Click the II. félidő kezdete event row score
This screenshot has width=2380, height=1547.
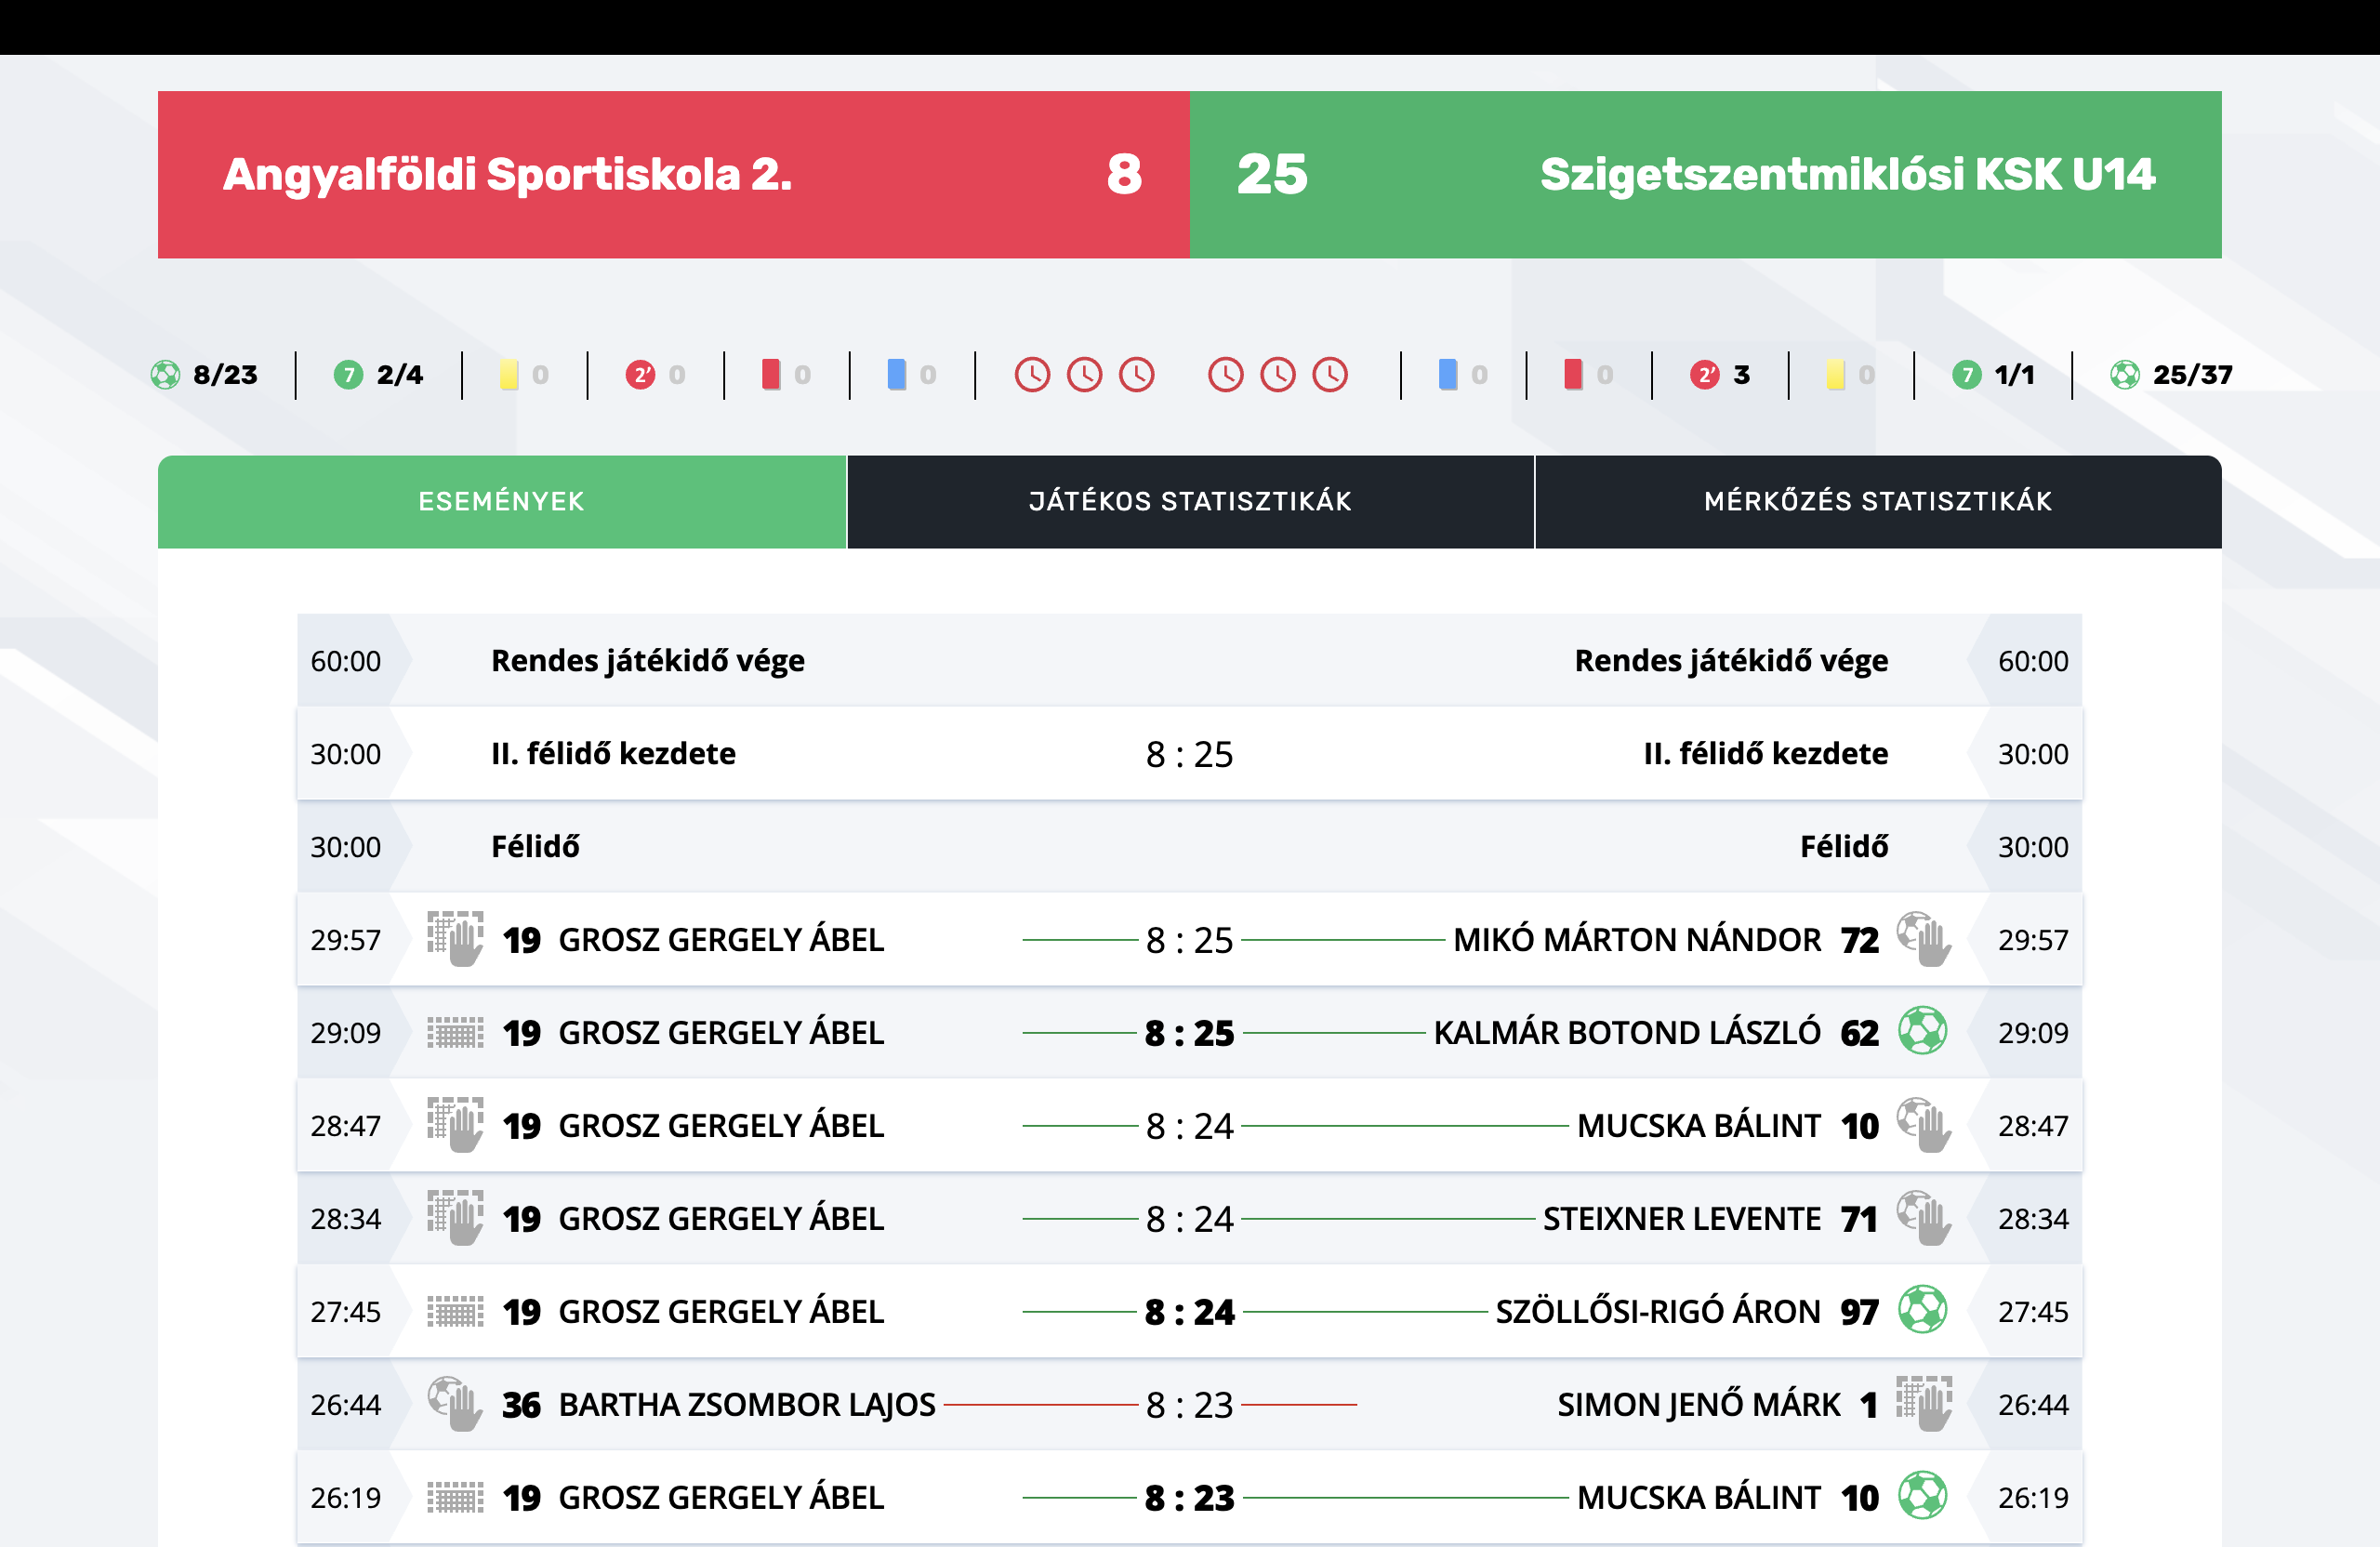click(x=1189, y=754)
